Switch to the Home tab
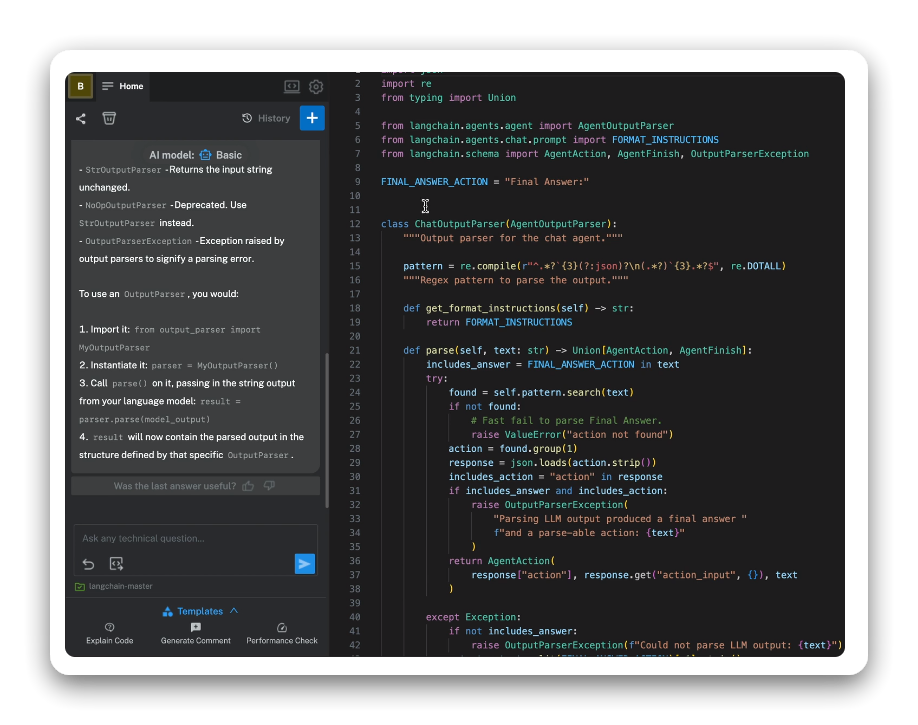 click(123, 86)
